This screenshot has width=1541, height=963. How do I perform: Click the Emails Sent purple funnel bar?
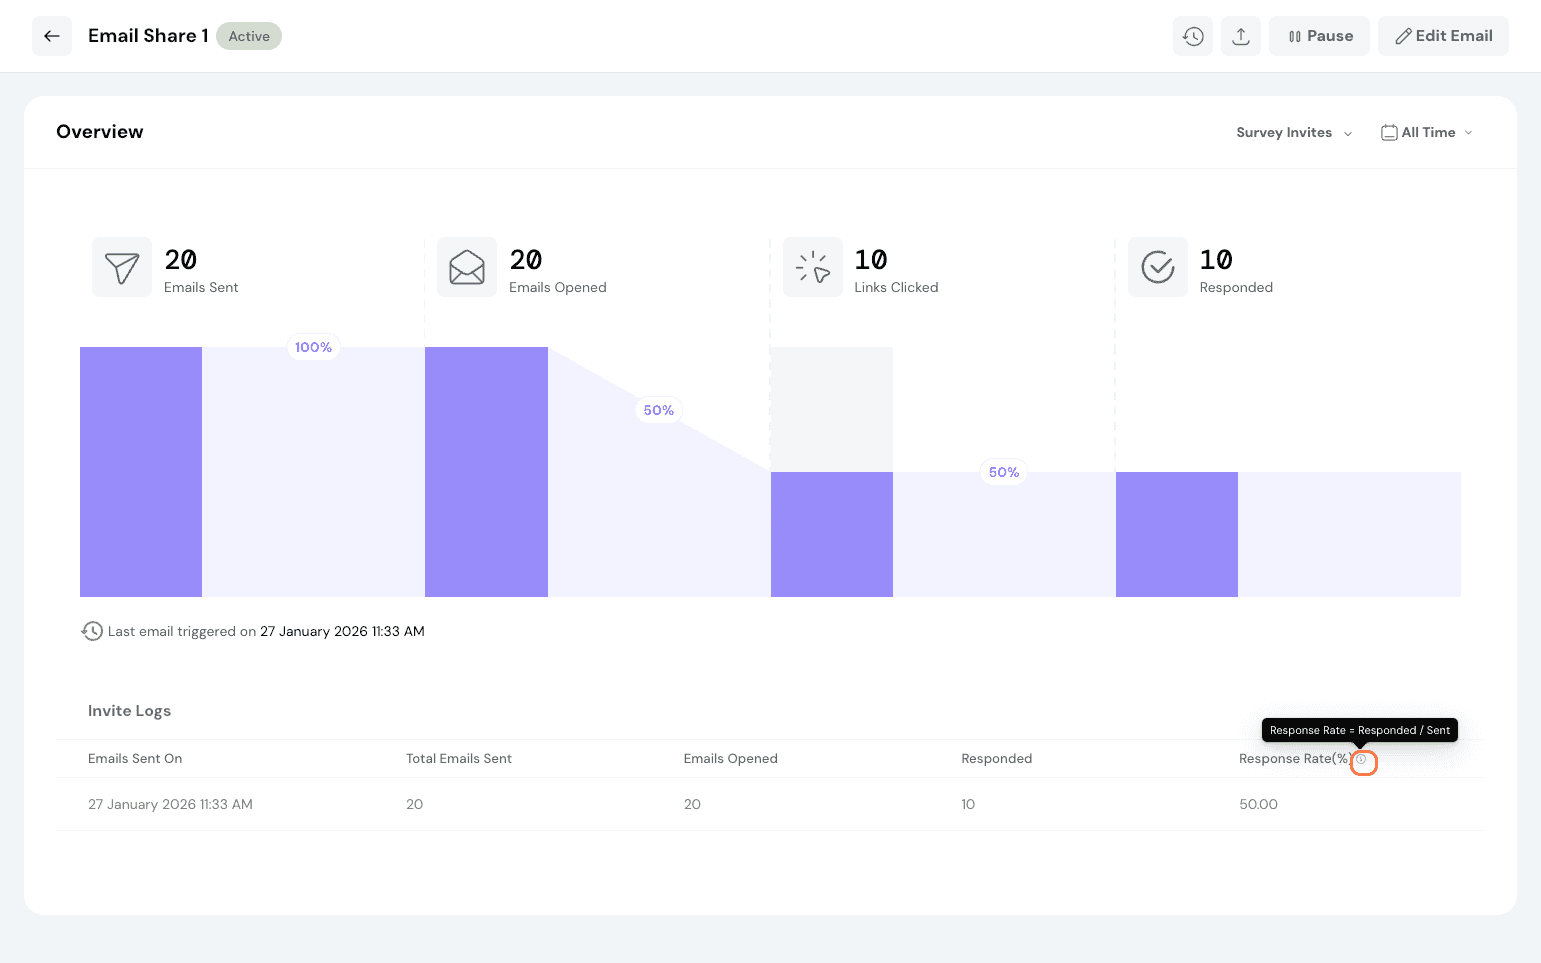141,472
